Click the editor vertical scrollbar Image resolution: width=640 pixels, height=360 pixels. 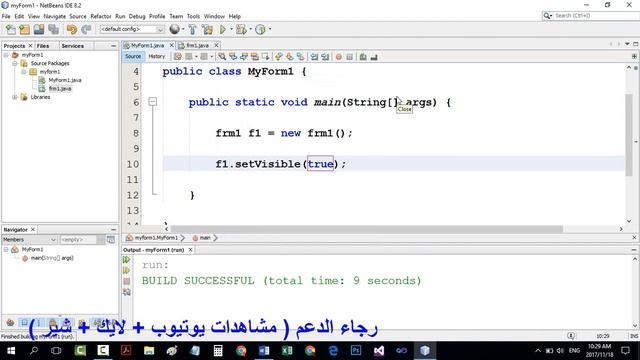[629, 135]
